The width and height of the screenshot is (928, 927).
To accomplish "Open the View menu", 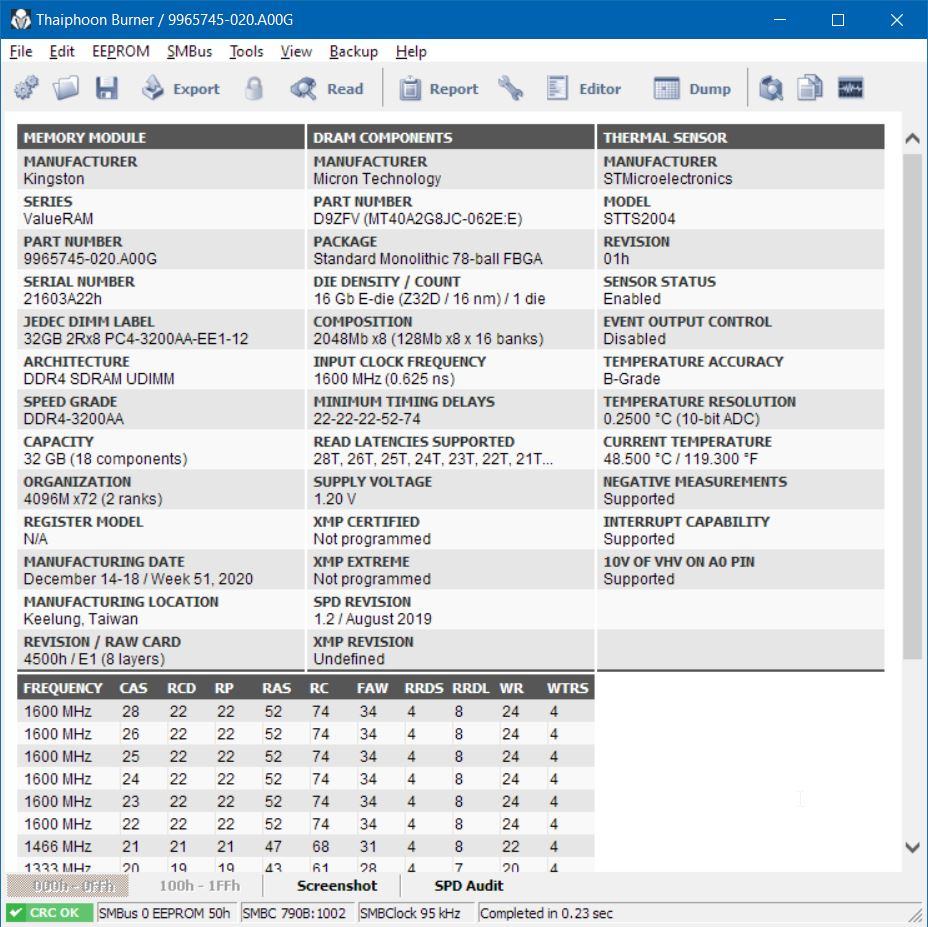I will (x=296, y=52).
